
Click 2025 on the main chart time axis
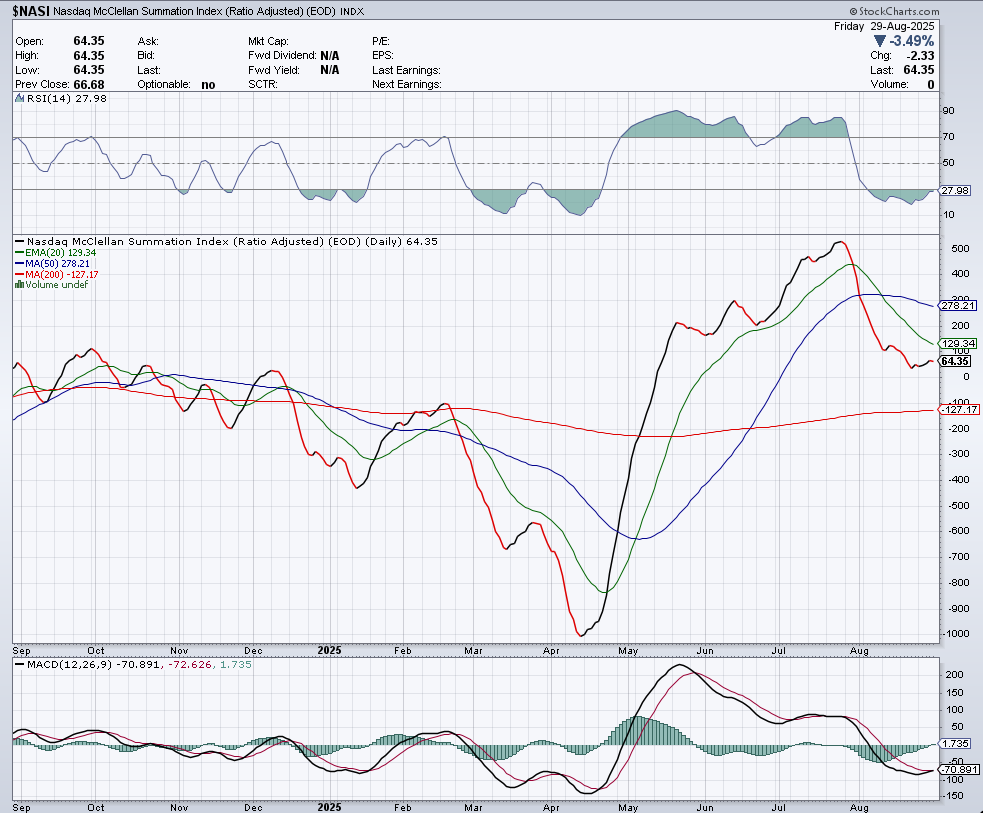pos(330,651)
